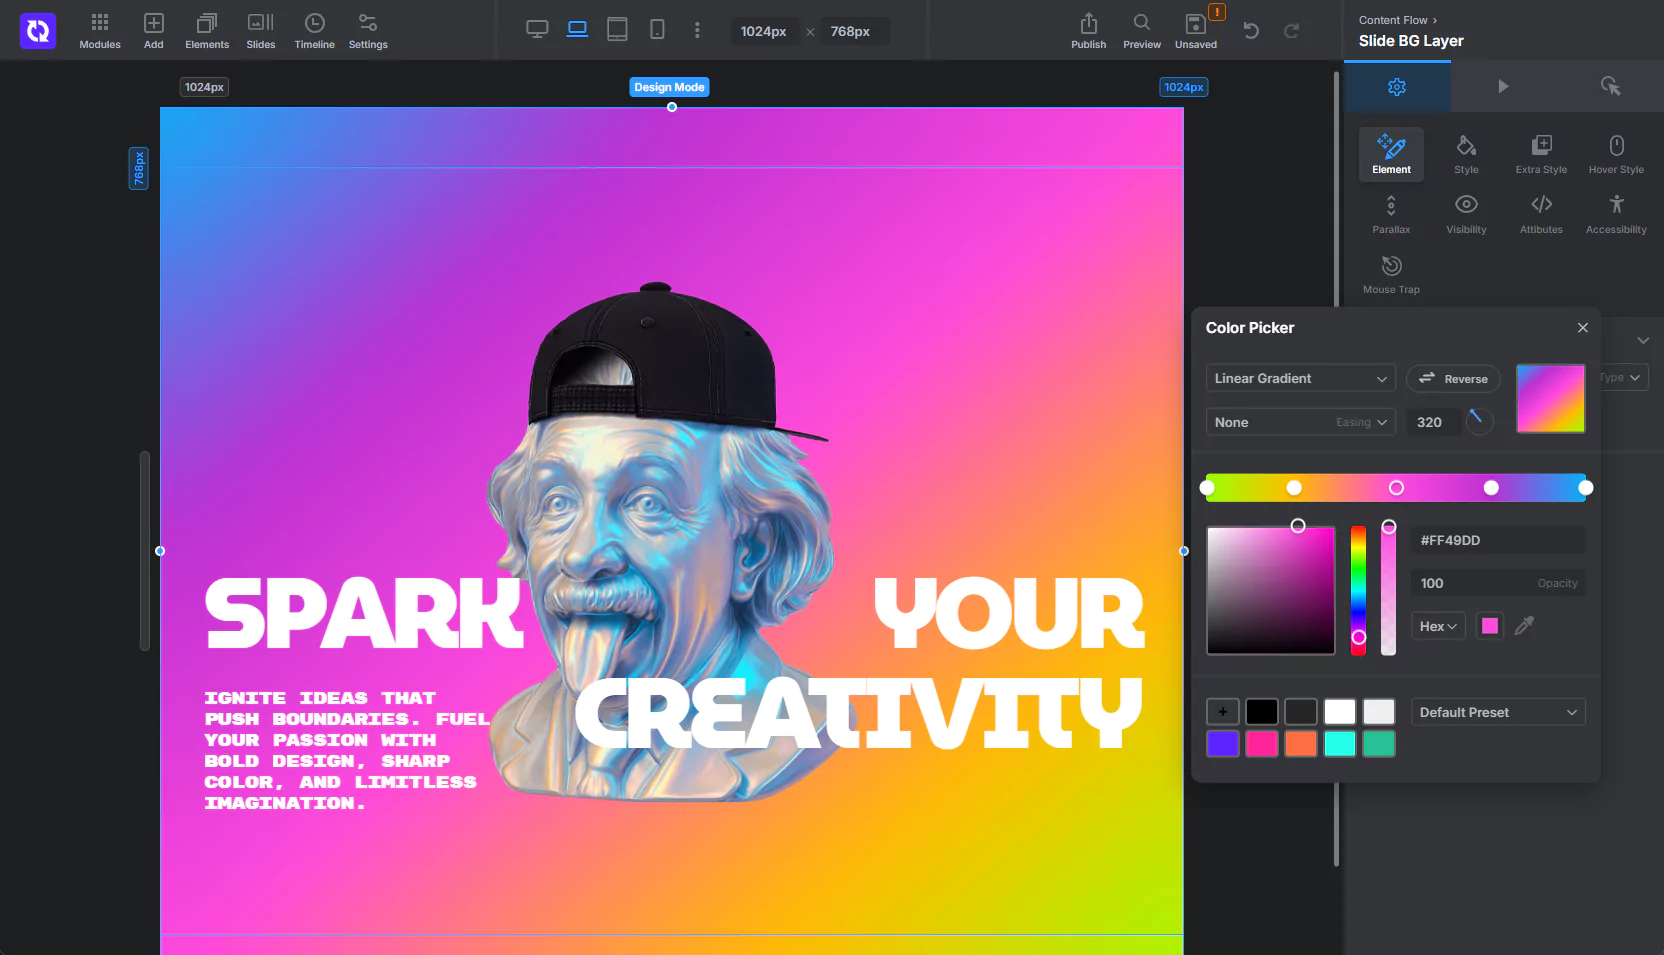Click the hex color input field
The width and height of the screenshot is (1664, 955).
click(x=1497, y=540)
